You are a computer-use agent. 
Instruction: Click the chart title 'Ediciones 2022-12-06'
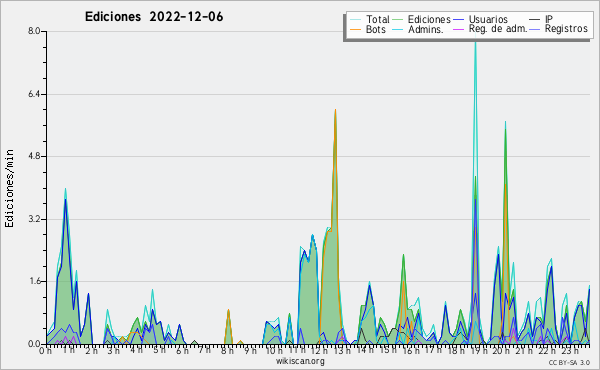(x=154, y=17)
